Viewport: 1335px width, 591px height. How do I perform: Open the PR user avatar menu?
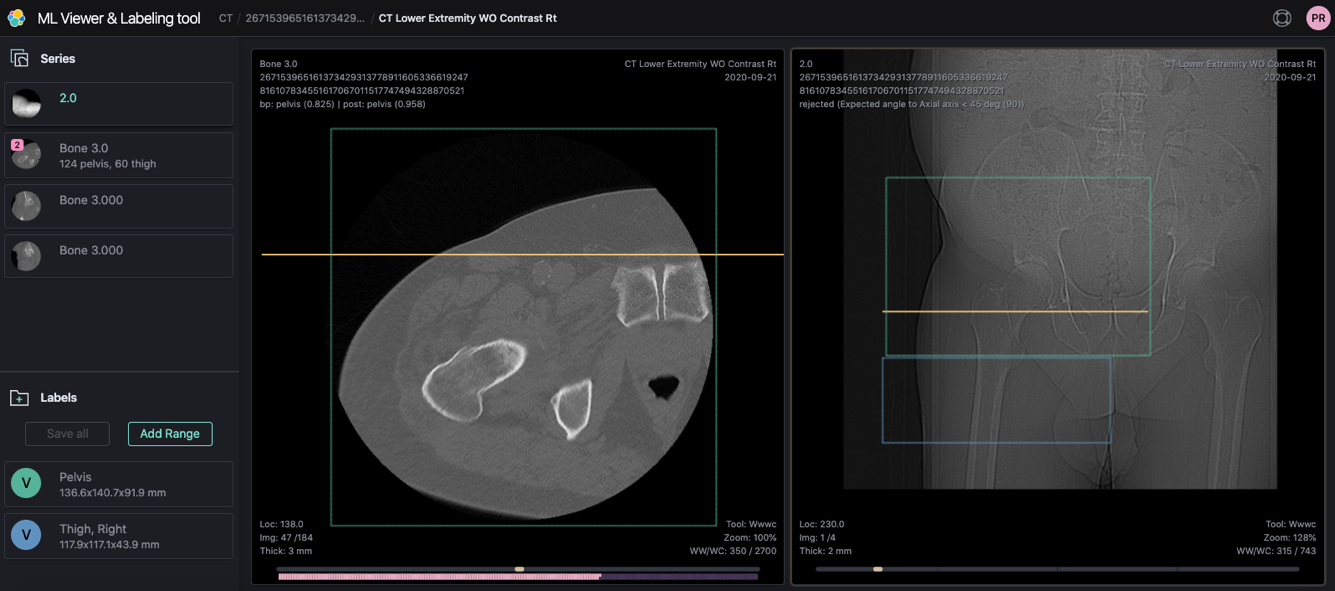coord(1318,18)
